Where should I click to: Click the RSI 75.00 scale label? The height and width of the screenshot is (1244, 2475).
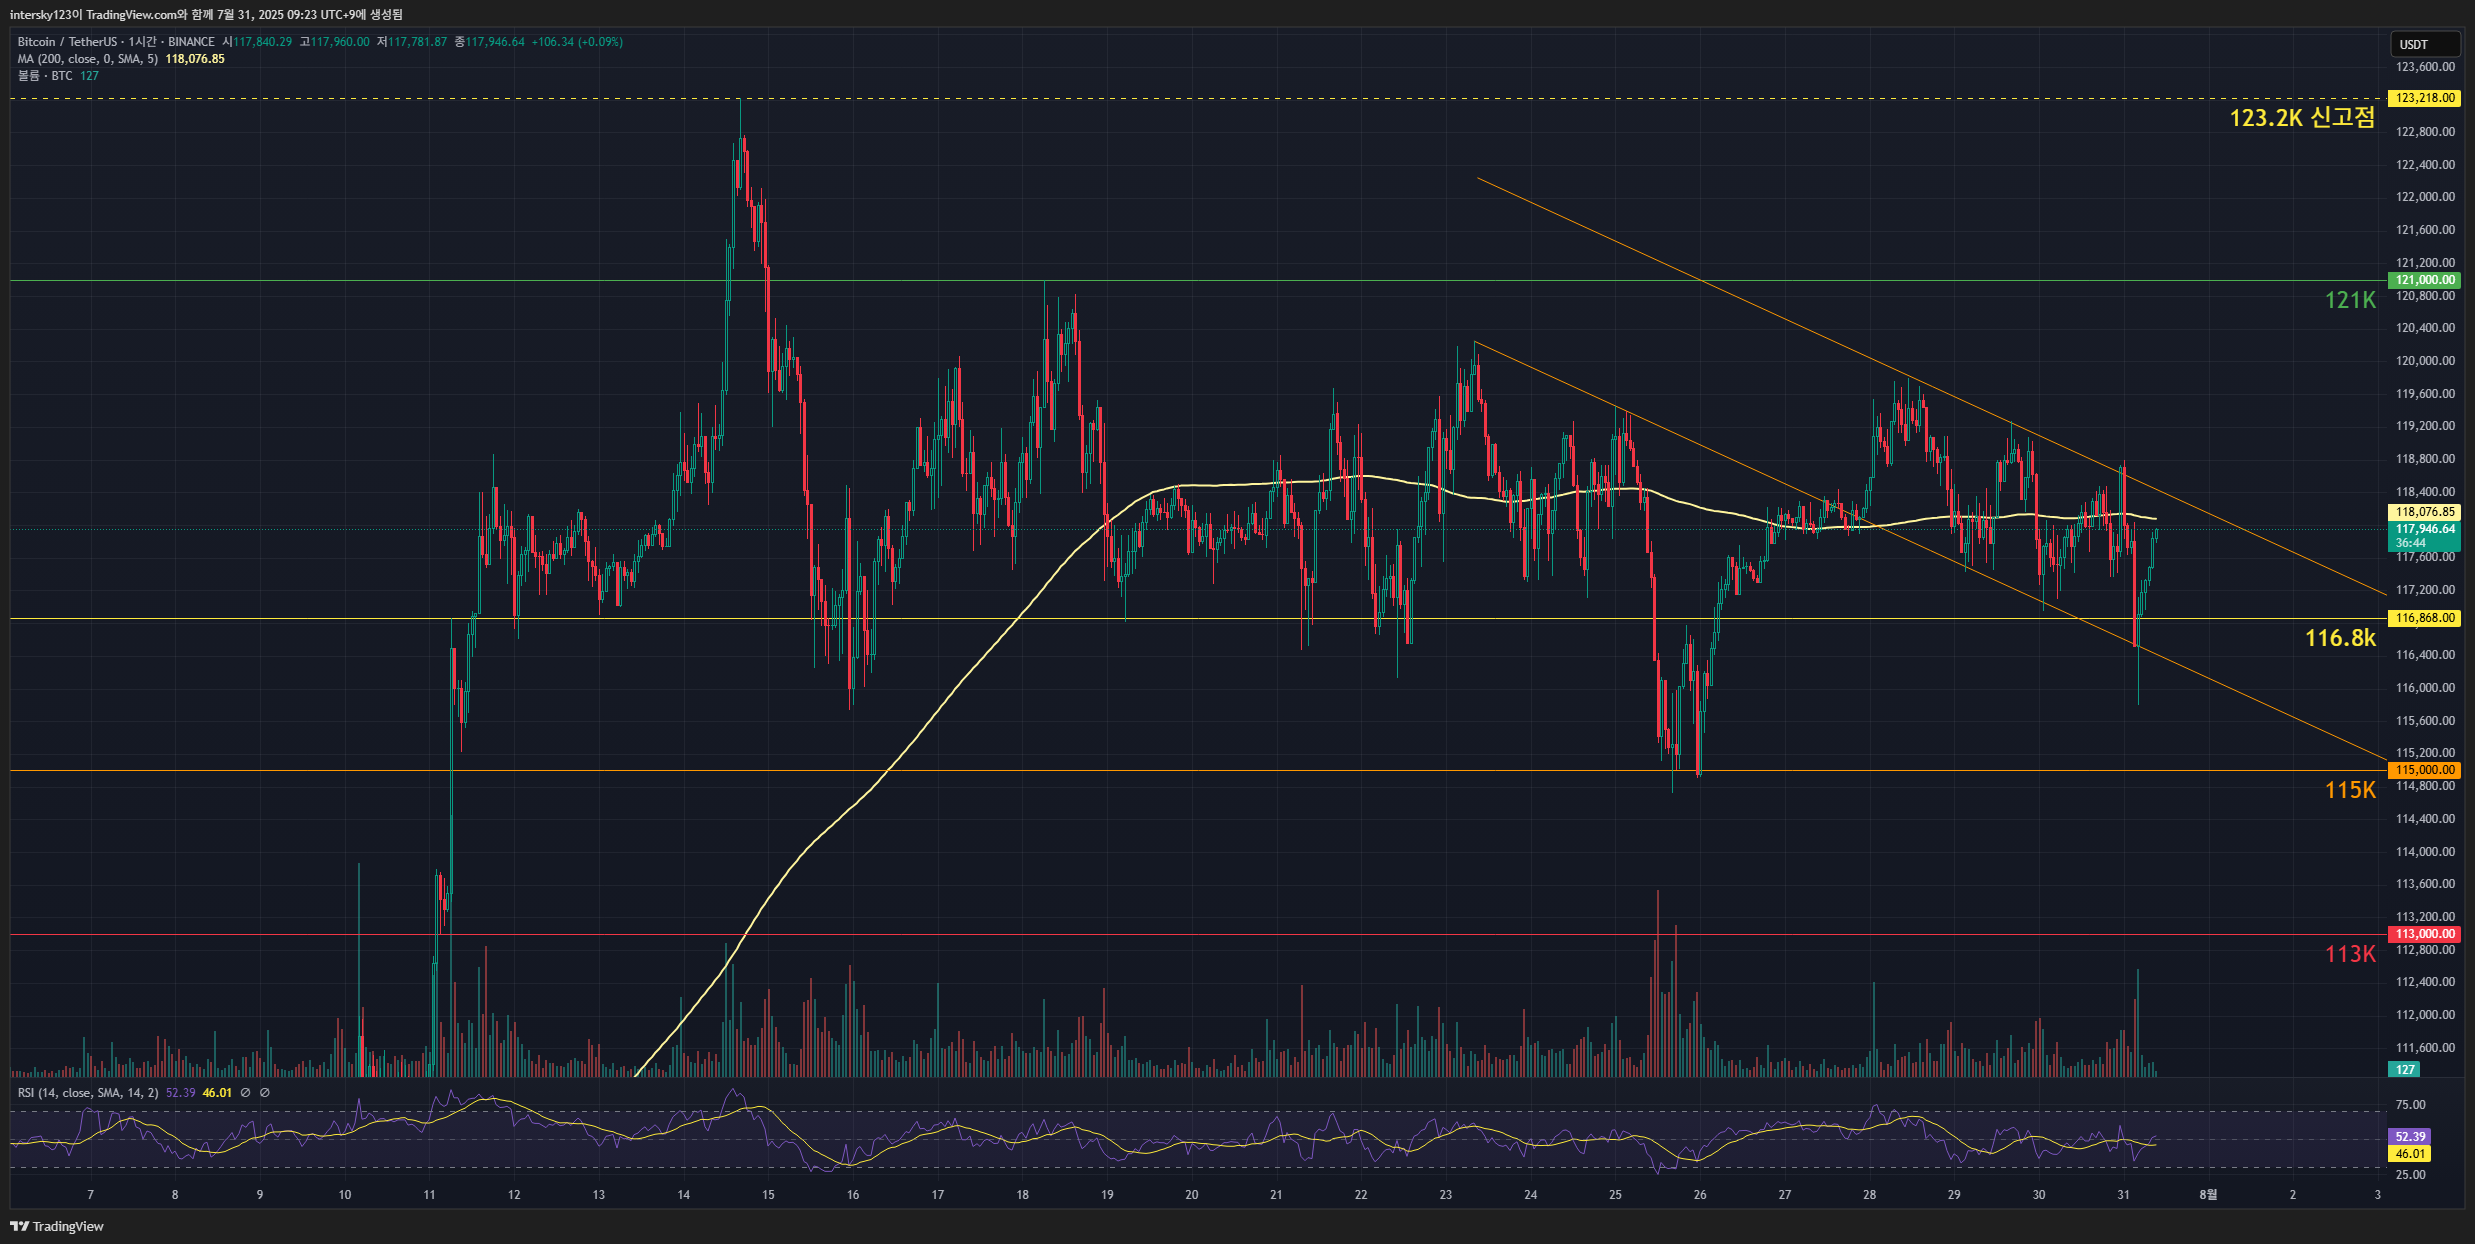point(2410,1105)
